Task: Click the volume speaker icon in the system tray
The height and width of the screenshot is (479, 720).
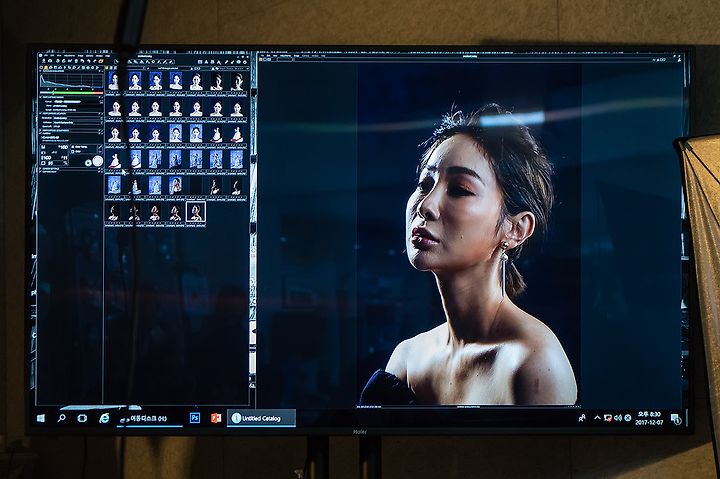Action: [x=618, y=417]
